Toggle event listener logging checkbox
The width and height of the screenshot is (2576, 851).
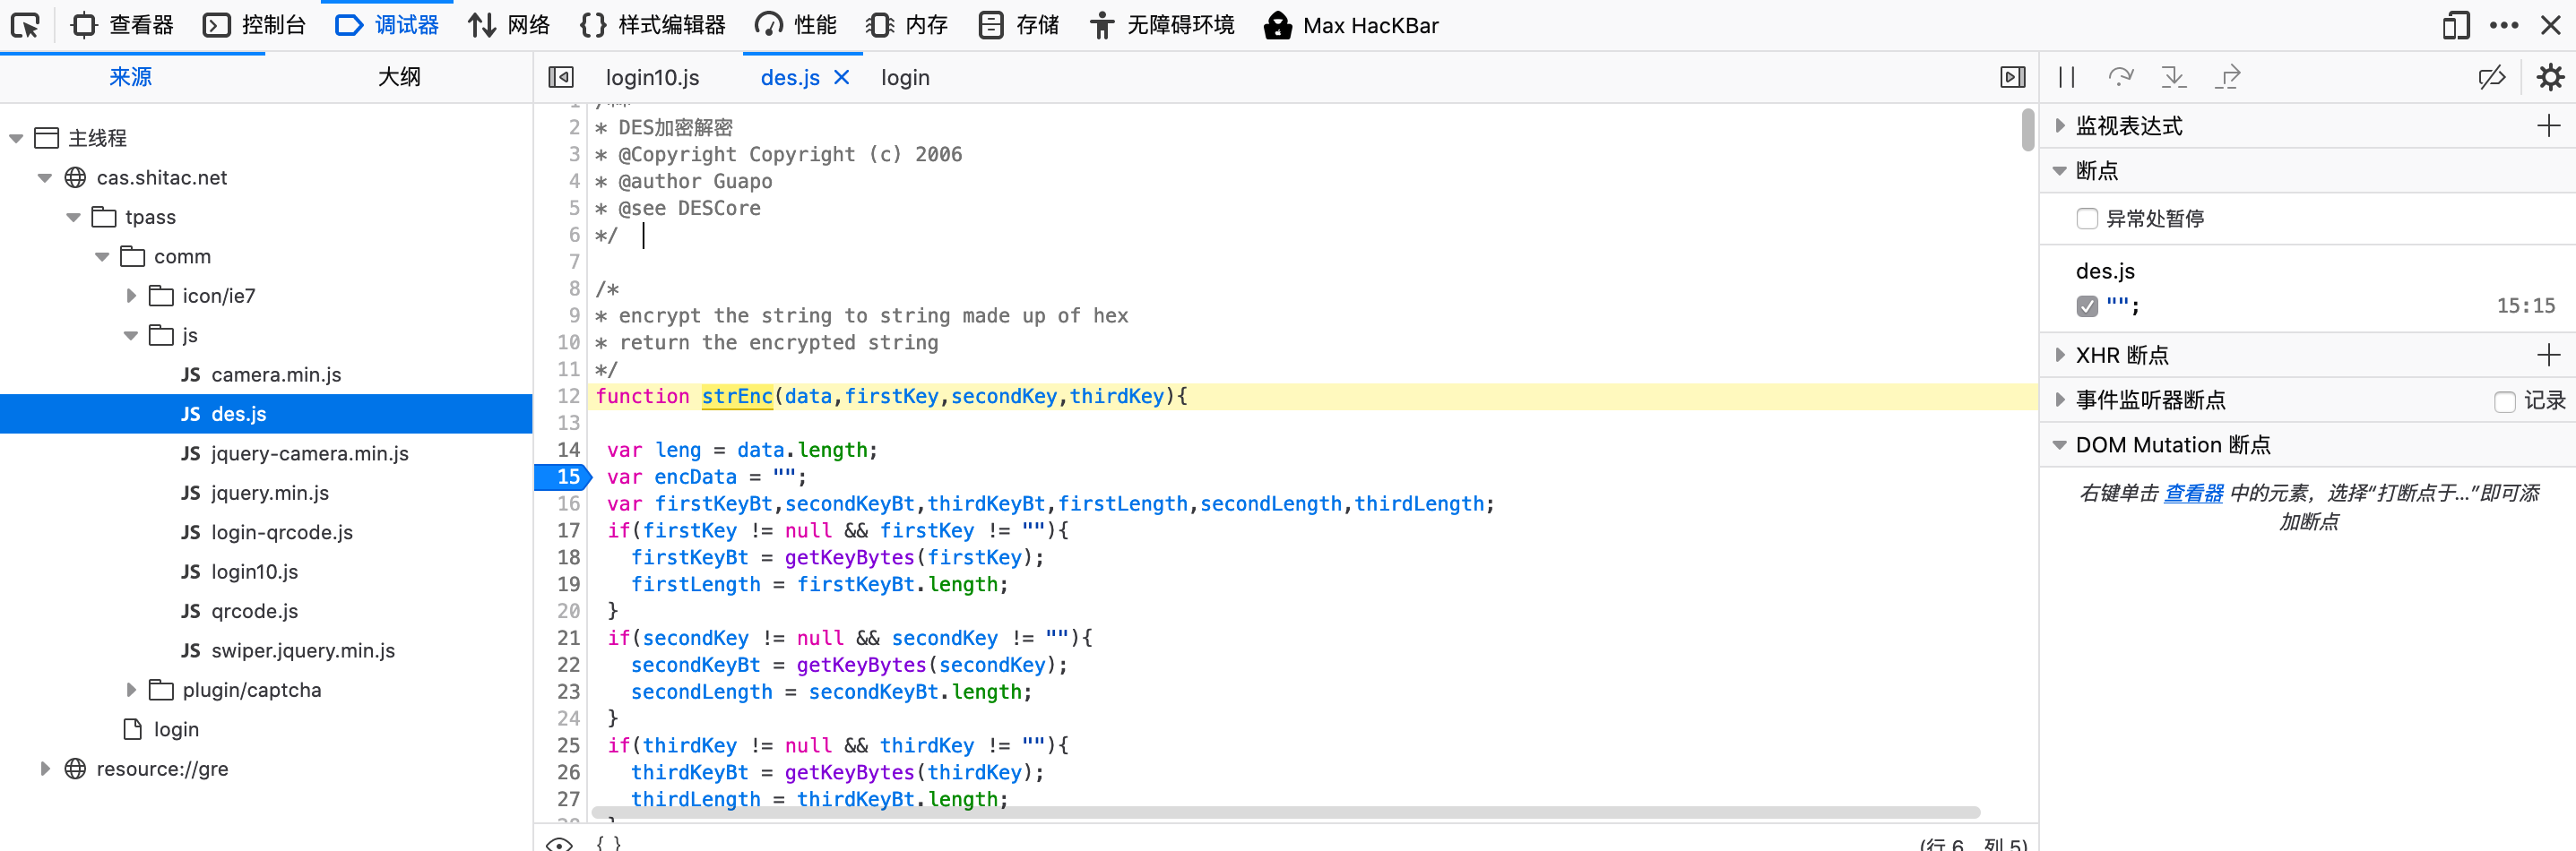2504,401
